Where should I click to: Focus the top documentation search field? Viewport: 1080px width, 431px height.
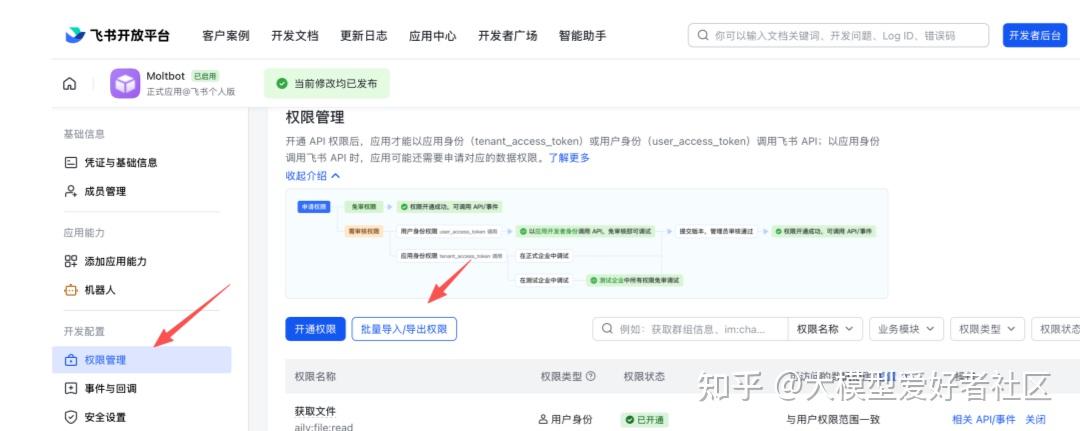838,35
